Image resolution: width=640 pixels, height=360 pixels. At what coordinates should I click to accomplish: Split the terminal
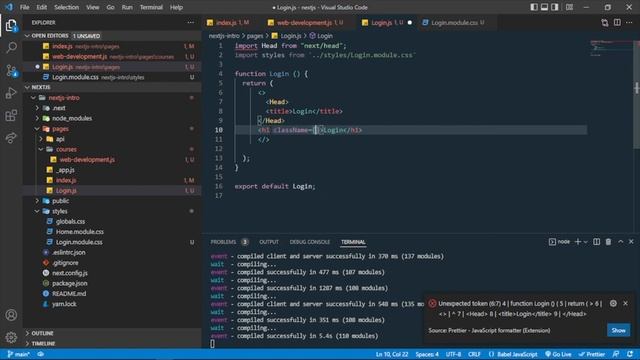[596, 242]
